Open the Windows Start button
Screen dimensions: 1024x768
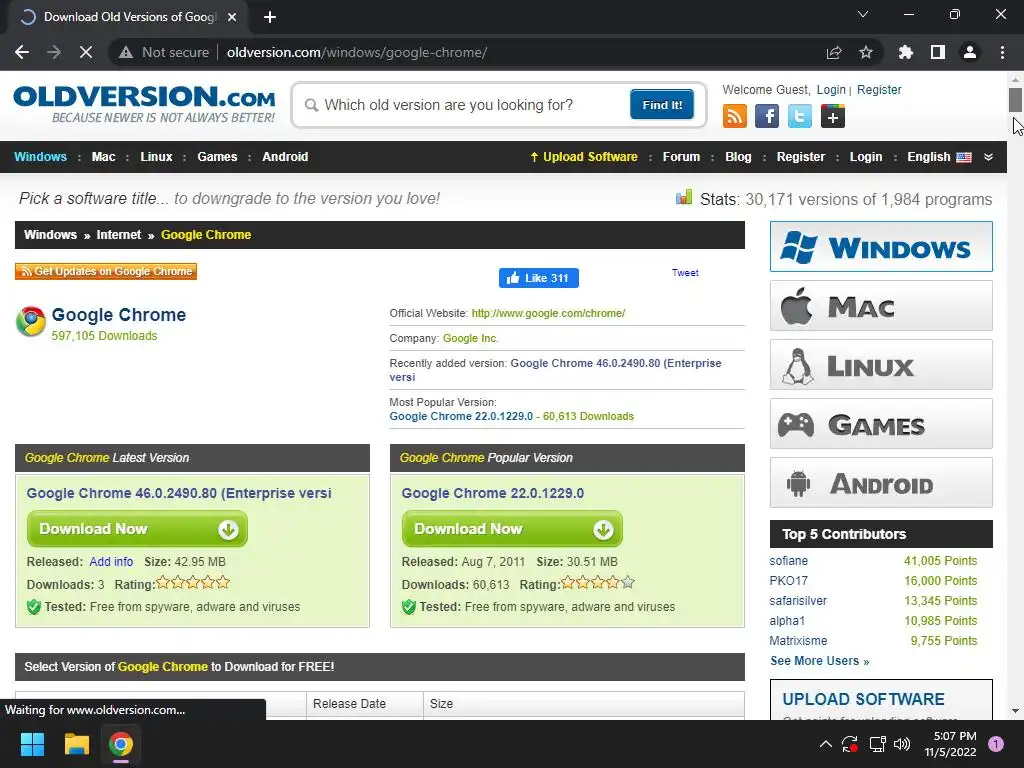[x=32, y=744]
